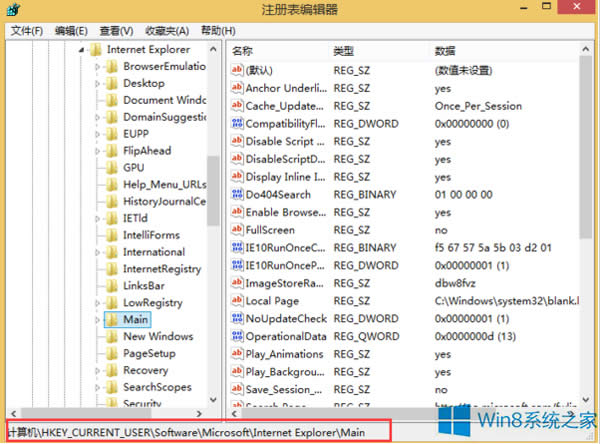Collapse the Internet Explorer tree node
The image size is (600, 444).
(82, 50)
